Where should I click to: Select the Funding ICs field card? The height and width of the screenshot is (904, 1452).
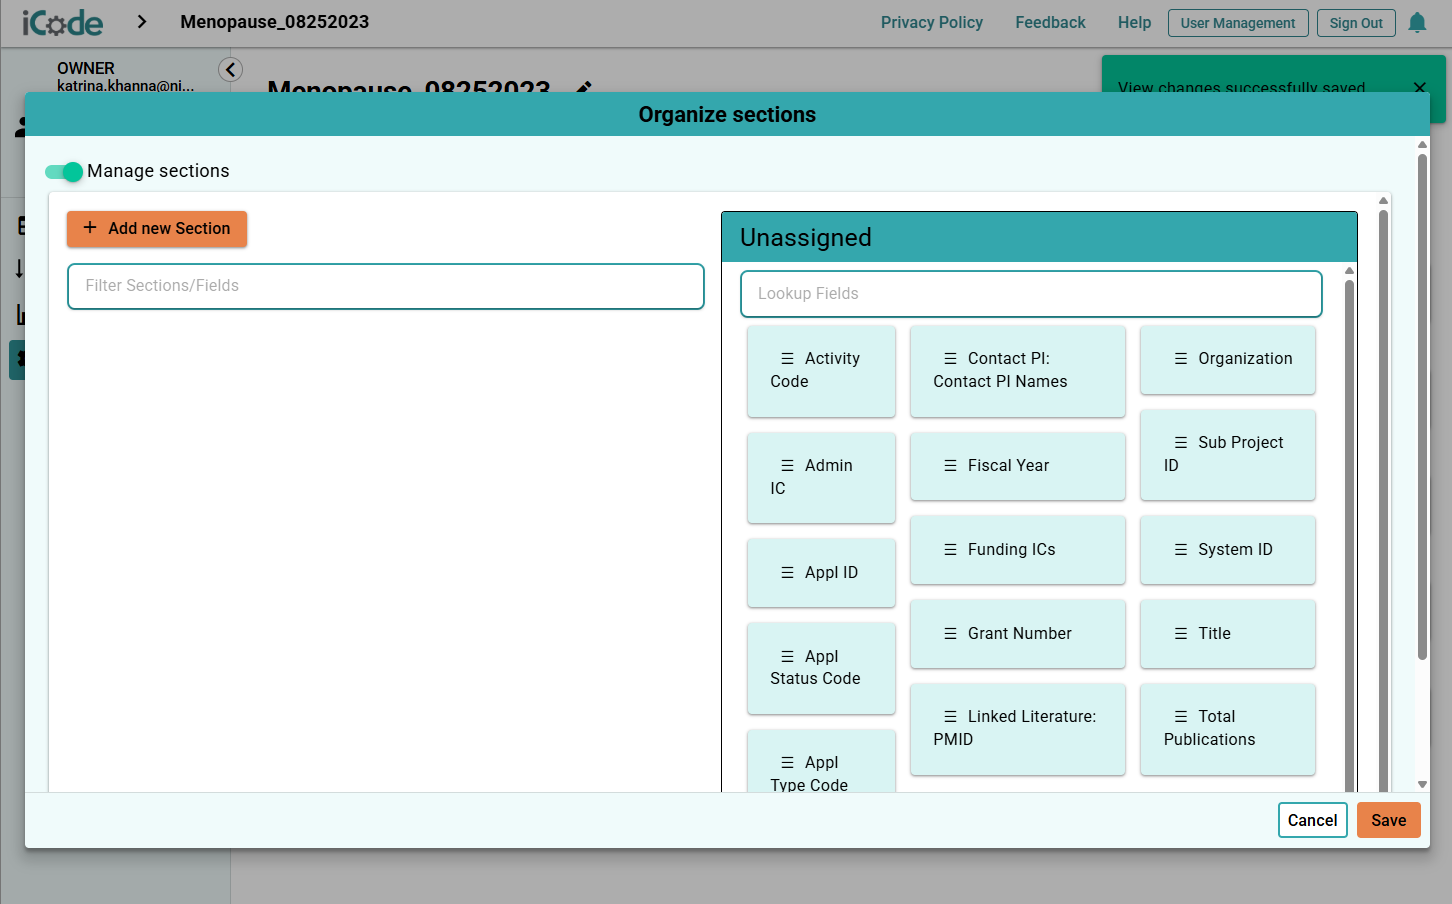(1018, 550)
